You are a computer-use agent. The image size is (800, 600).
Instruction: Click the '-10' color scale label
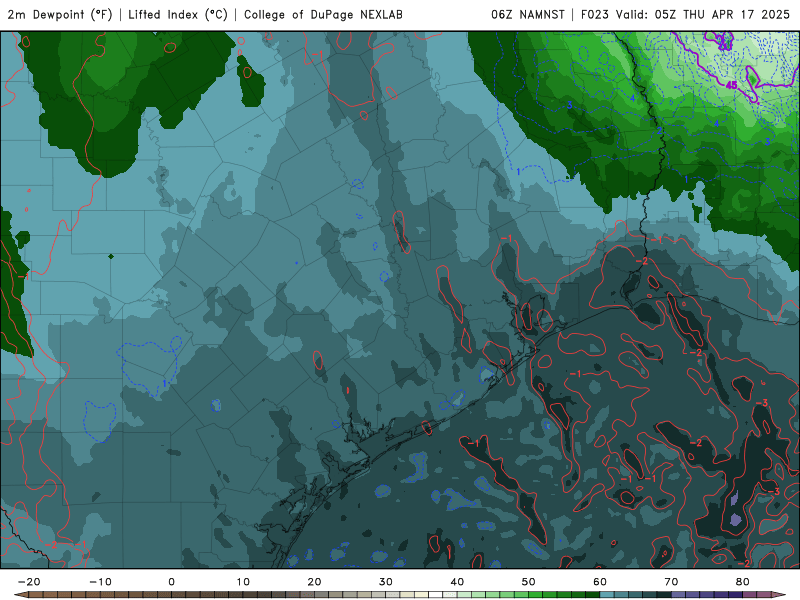click(x=100, y=582)
